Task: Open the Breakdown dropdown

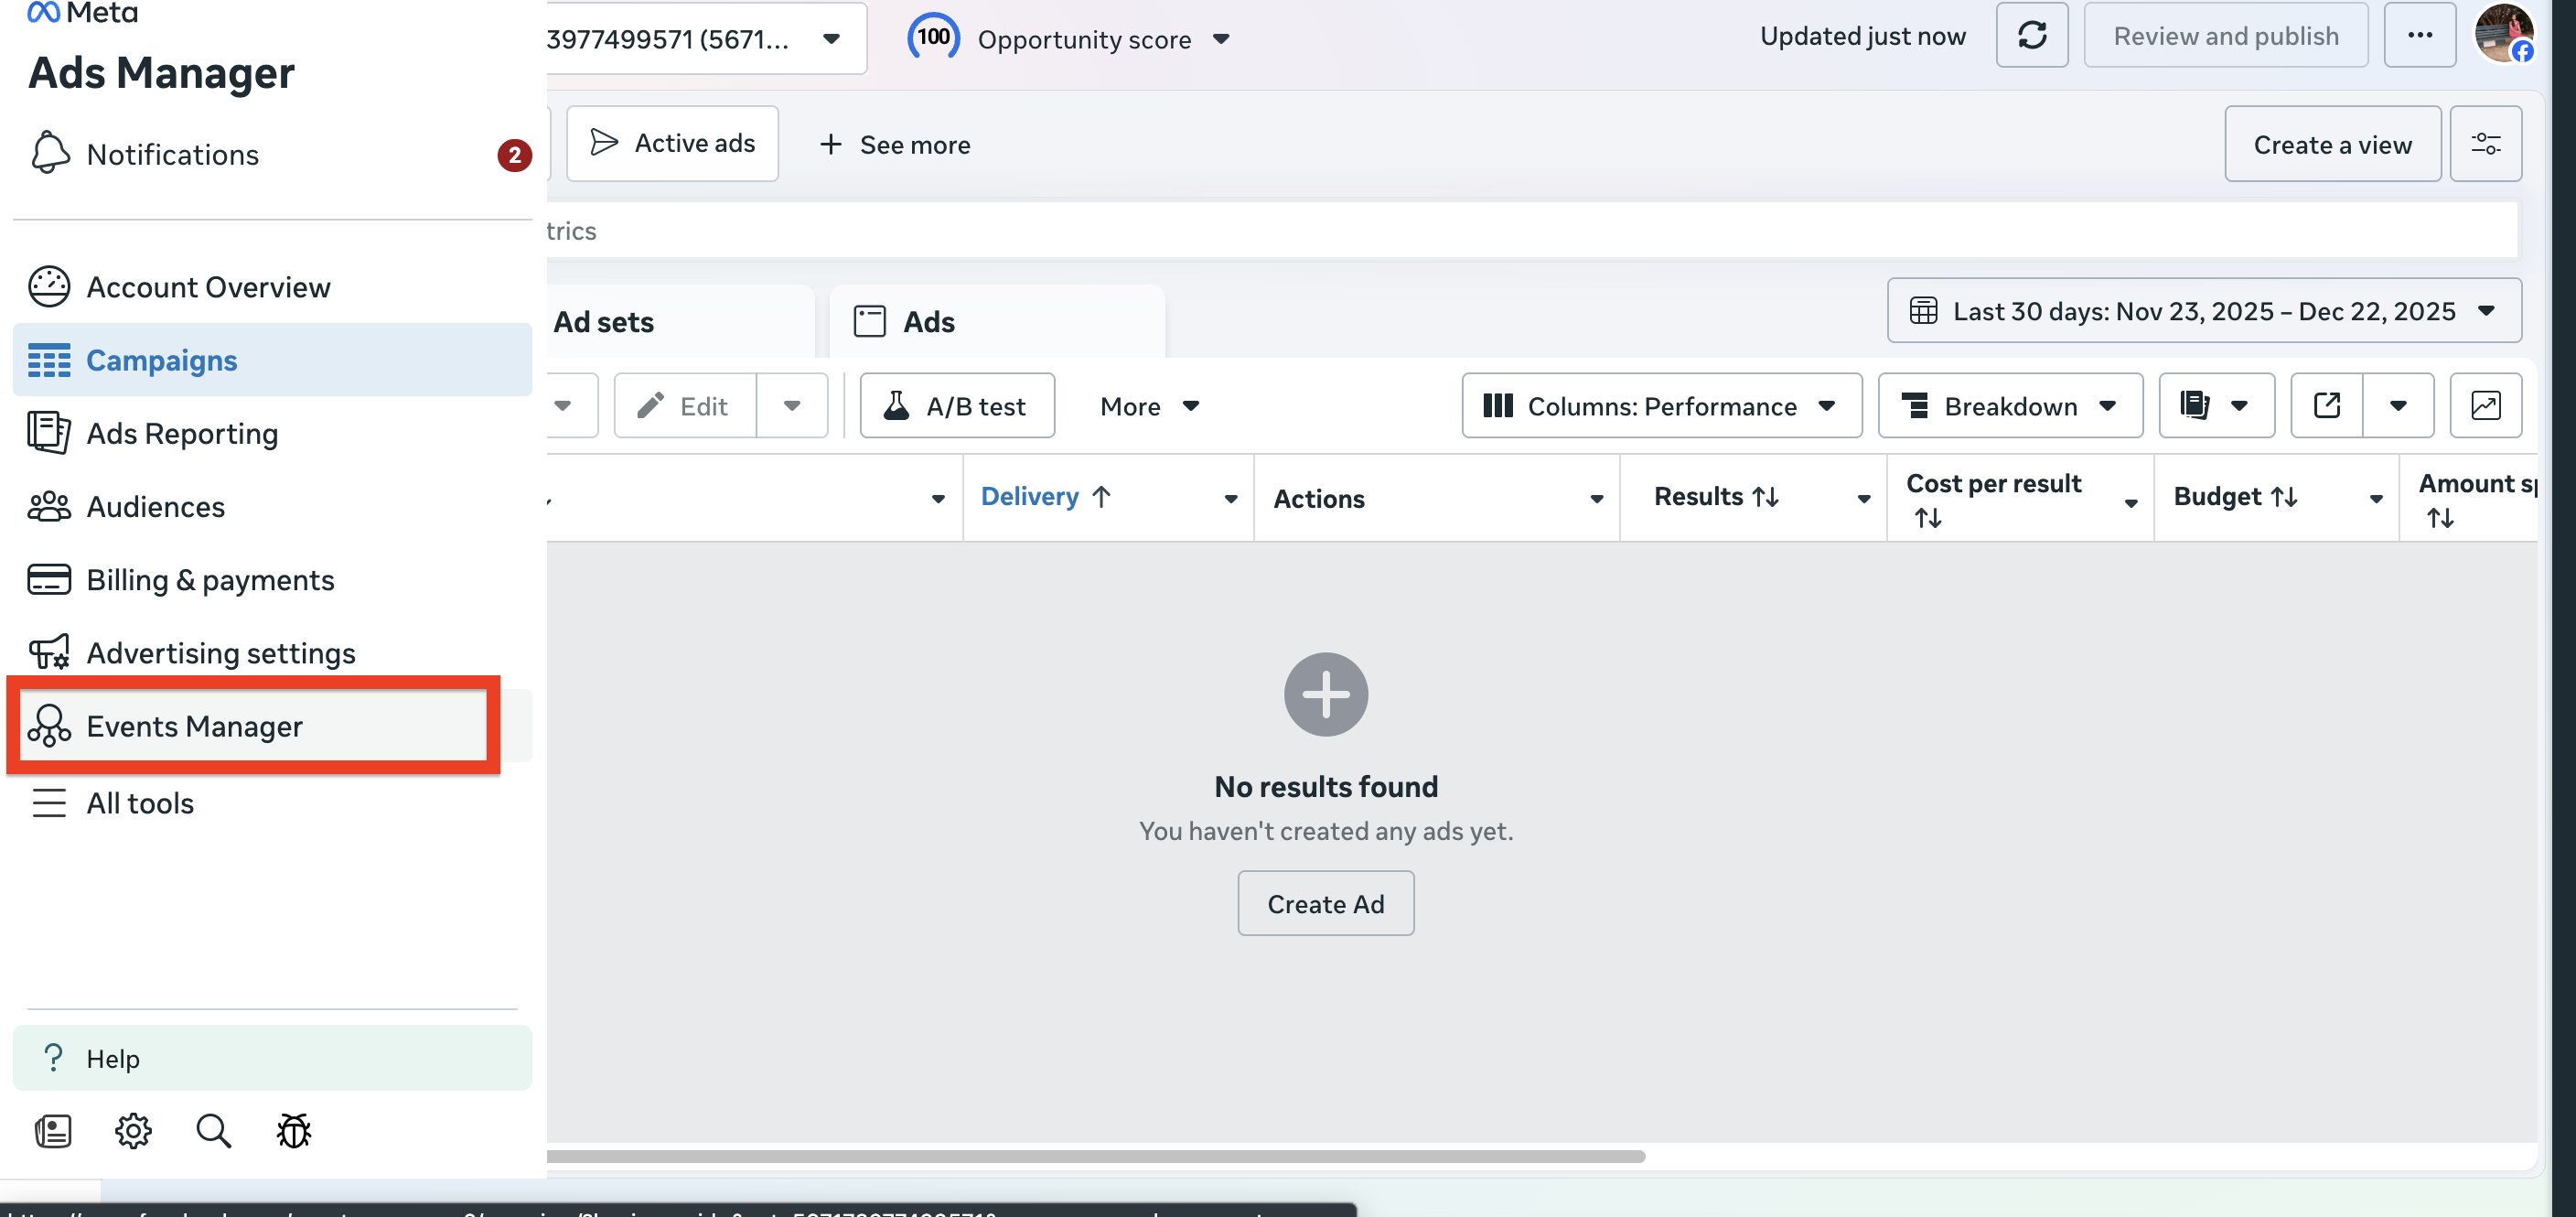Action: coord(2010,406)
